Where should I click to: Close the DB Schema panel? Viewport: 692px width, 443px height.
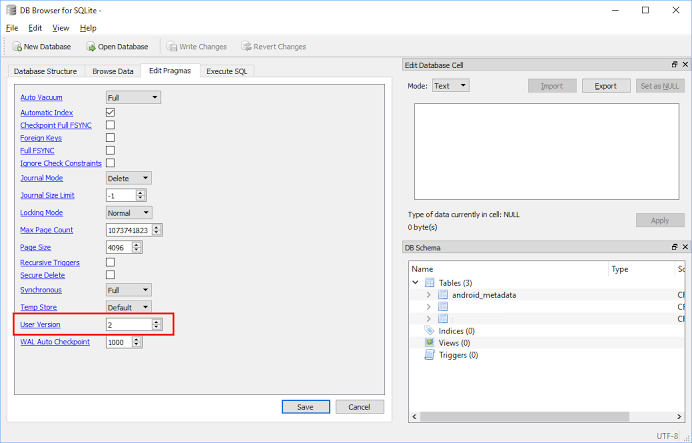click(x=685, y=247)
